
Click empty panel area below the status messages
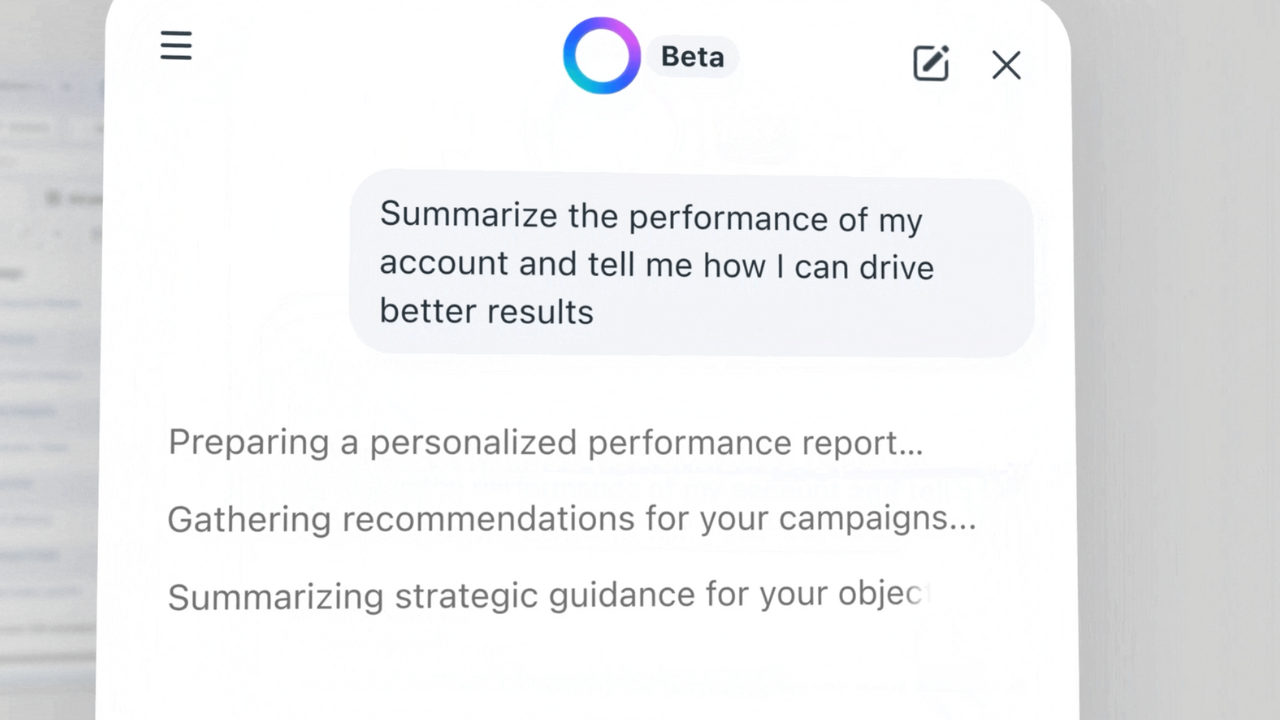[x=590, y=670]
